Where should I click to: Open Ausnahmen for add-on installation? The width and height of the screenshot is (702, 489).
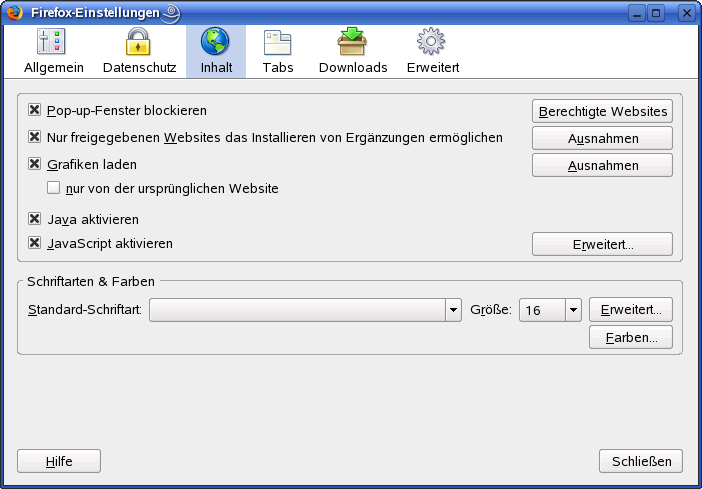[x=602, y=138]
